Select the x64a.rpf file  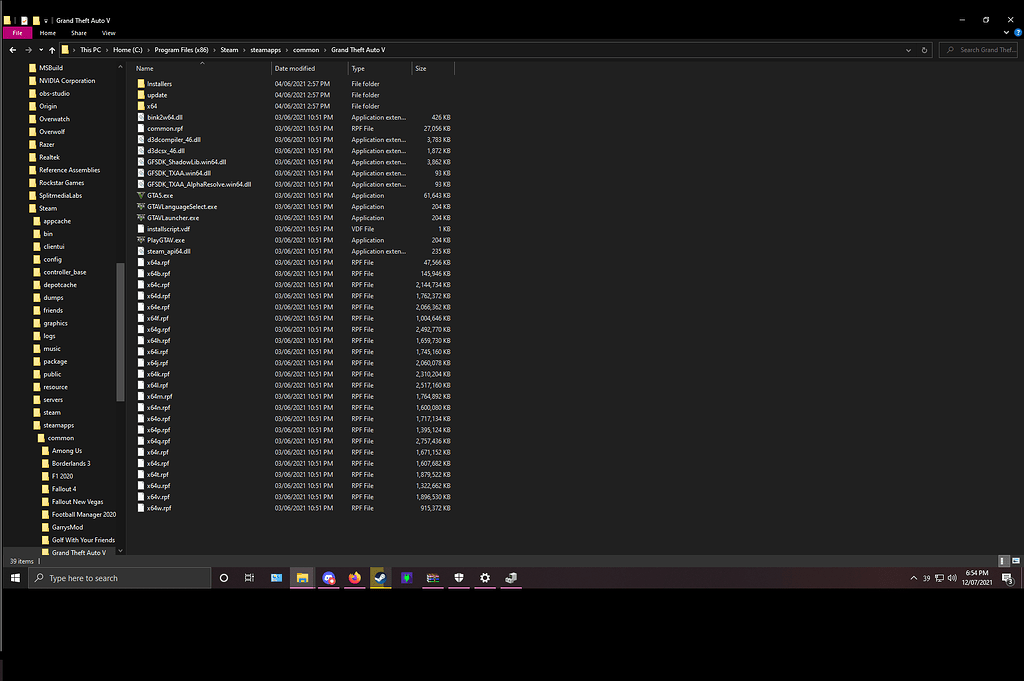pyautogui.click(x=158, y=262)
